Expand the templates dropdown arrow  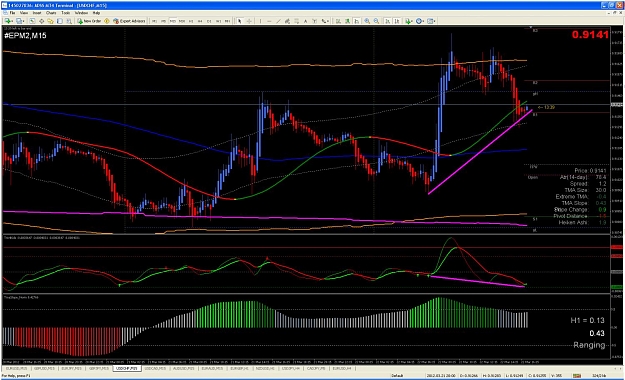tap(434, 21)
